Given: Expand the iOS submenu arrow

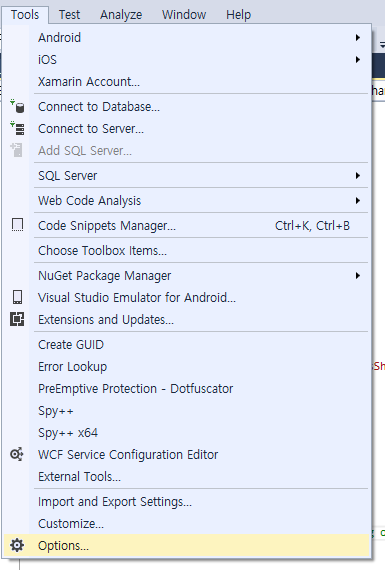Looking at the screenshot, I should tap(358, 59).
